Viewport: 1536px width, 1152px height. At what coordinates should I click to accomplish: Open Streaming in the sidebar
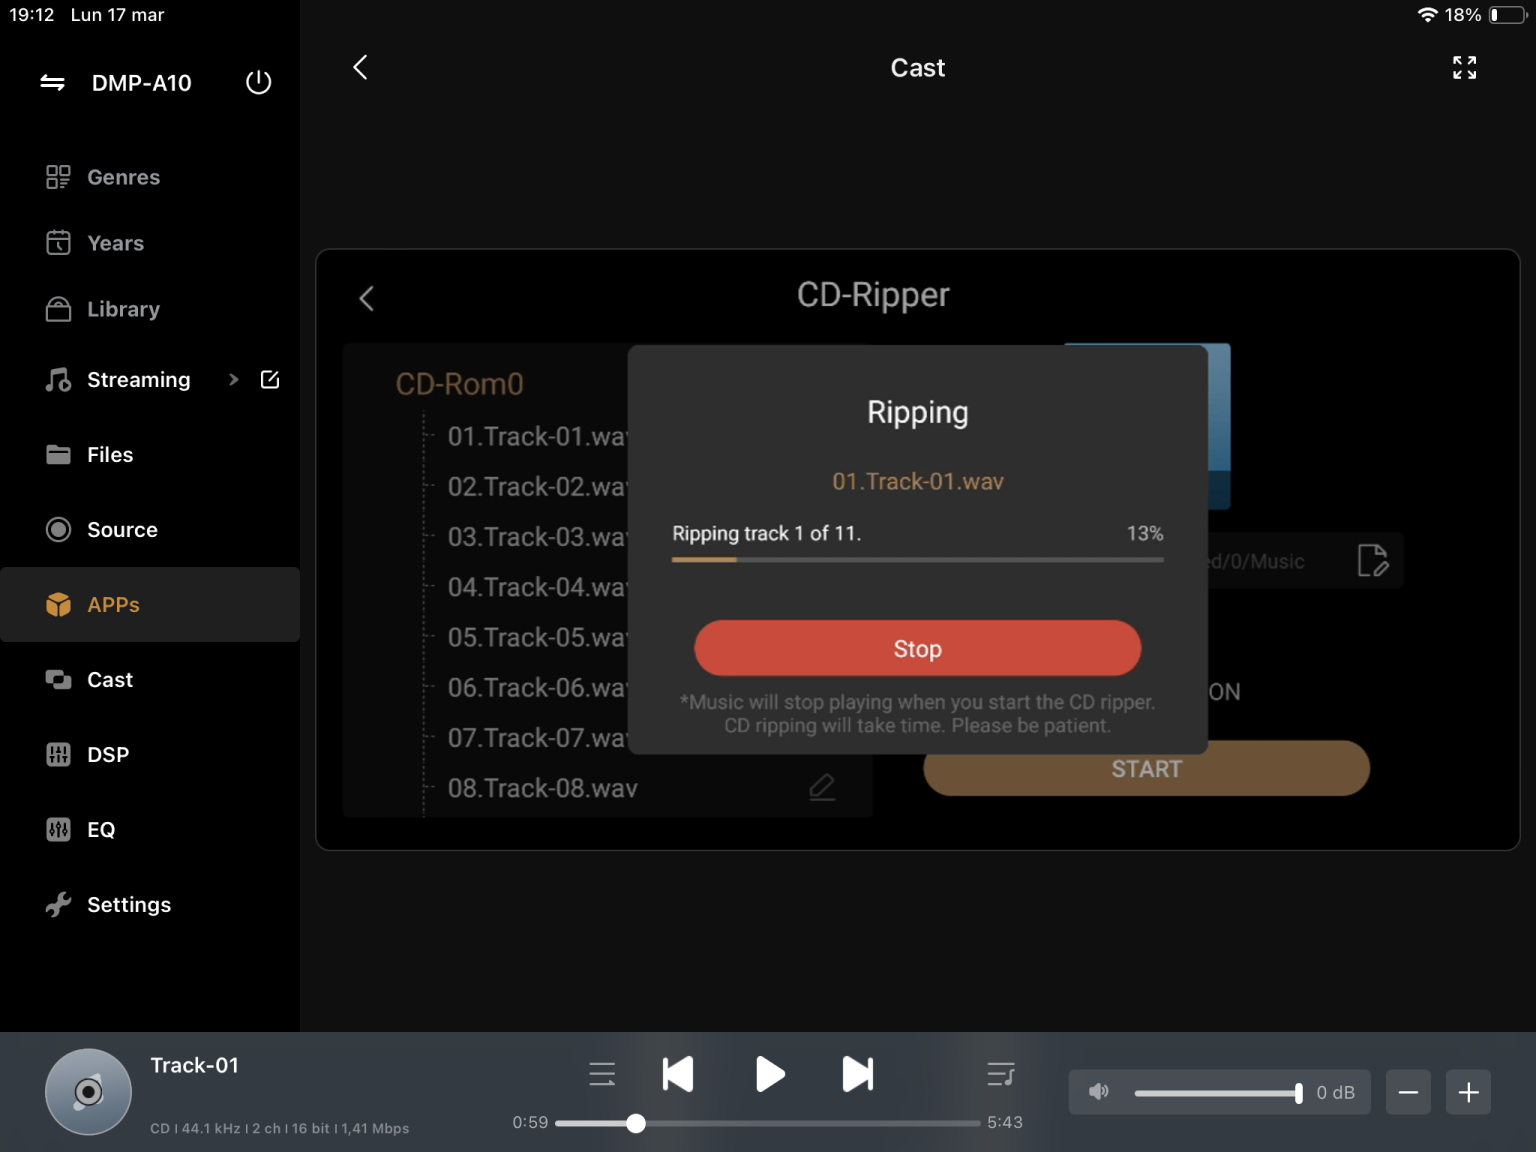(138, 380)
